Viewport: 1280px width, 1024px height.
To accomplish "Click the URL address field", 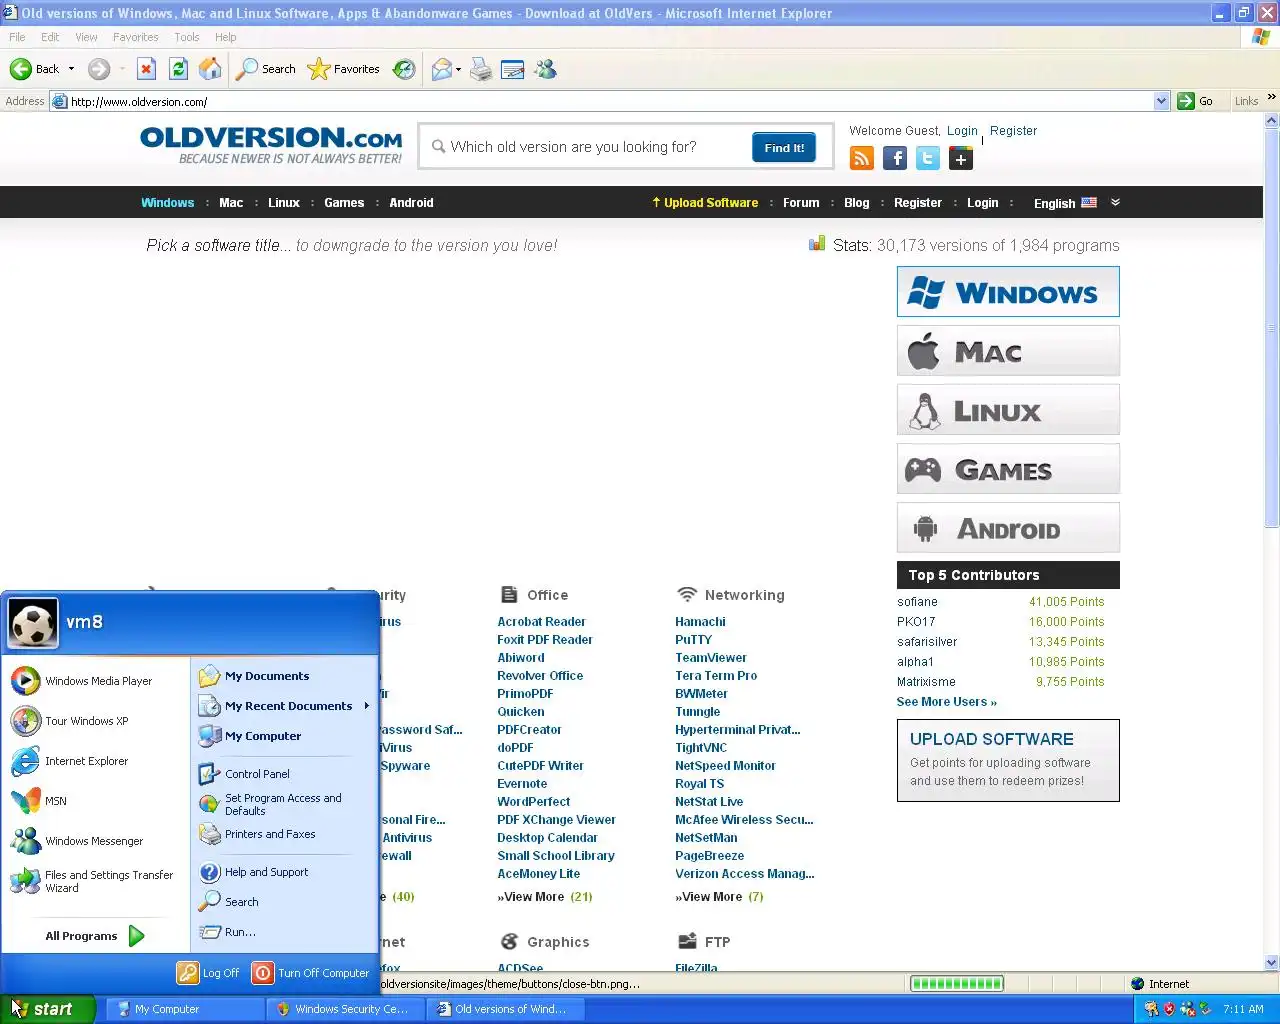I will (610, 101).
